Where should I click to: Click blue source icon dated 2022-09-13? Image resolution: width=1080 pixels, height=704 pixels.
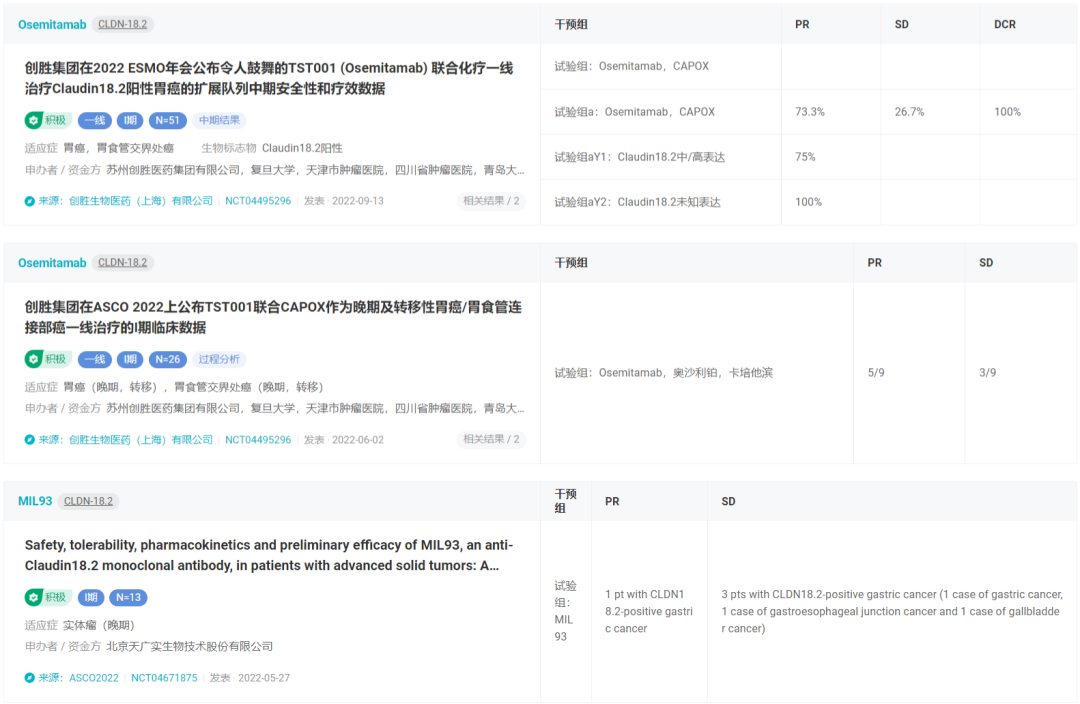(x=30, y=201)
